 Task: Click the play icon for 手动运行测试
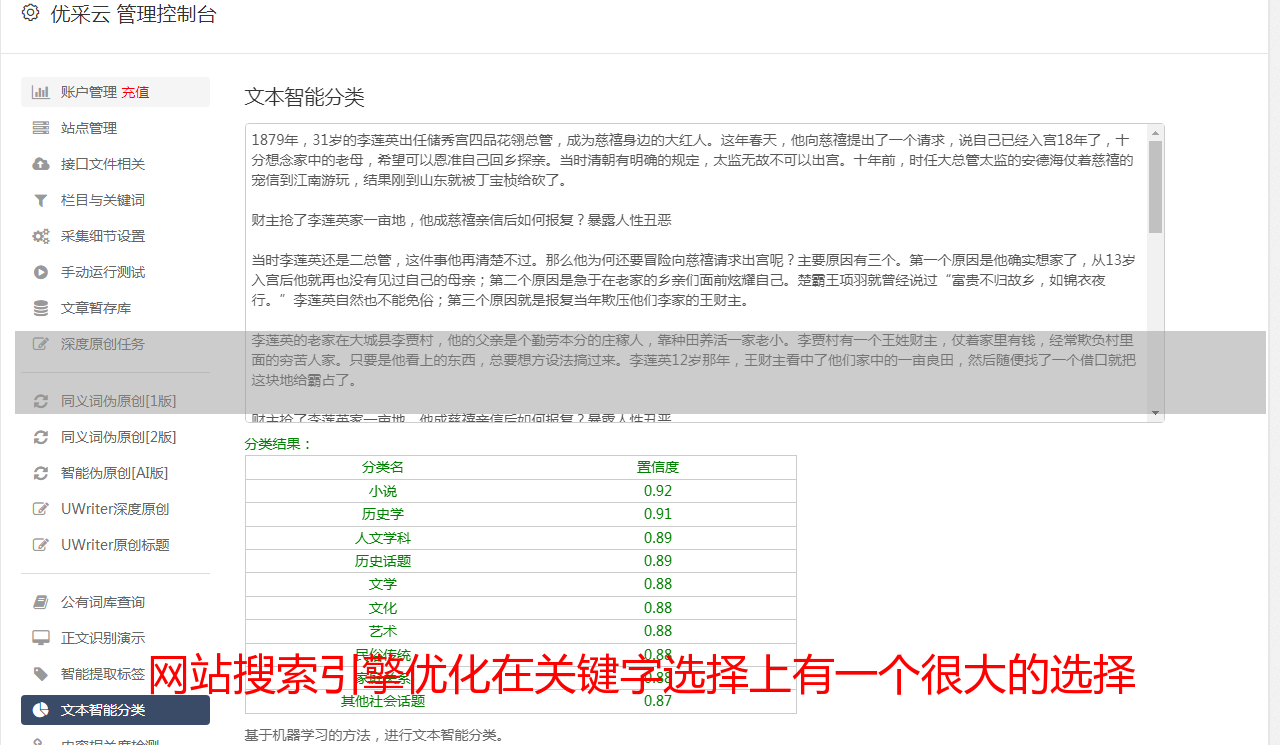click(x=41, y=272)
